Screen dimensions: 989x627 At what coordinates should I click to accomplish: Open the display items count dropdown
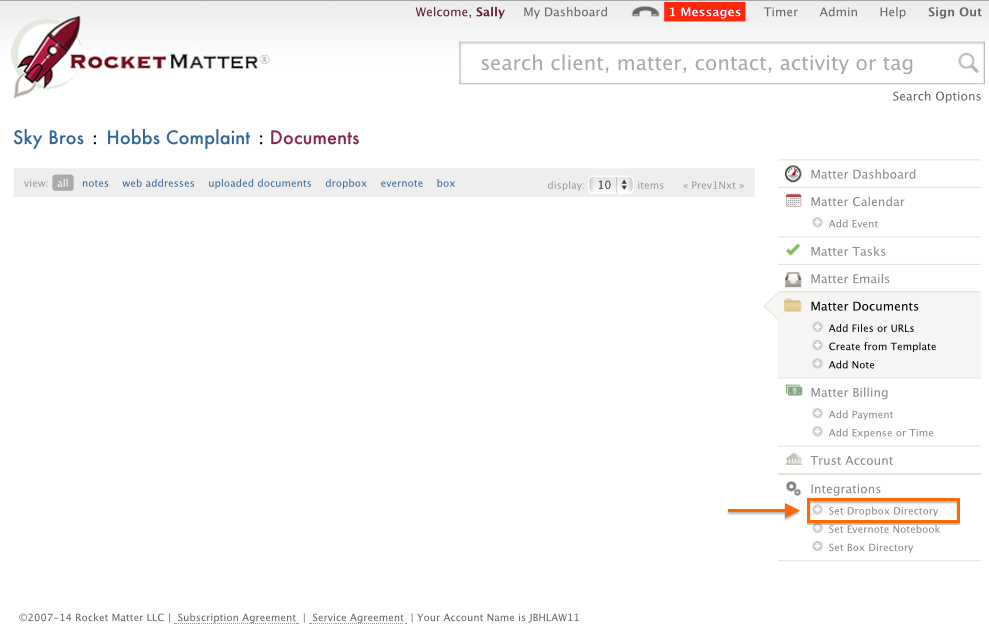click(611, 185)
